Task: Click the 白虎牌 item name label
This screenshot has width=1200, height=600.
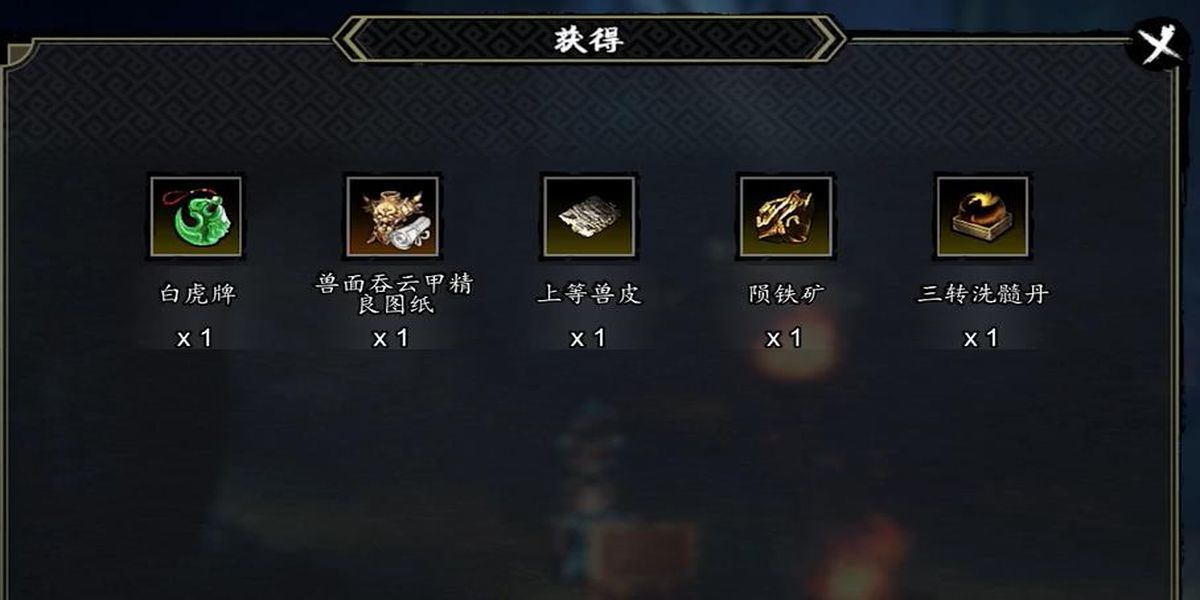Action: pyautogui.click(x=196, y=294)
